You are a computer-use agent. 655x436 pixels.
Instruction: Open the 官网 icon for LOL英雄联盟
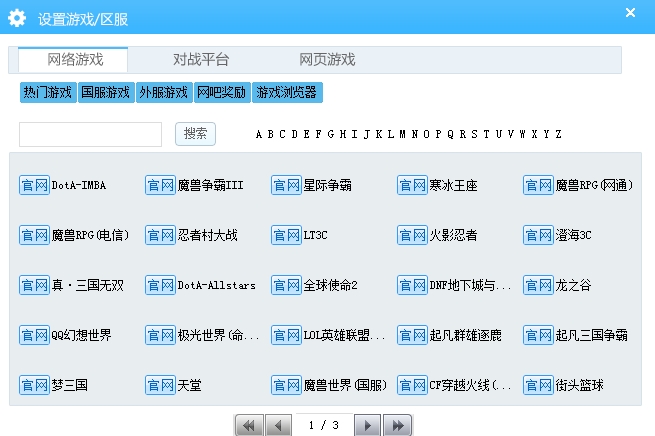287,335
